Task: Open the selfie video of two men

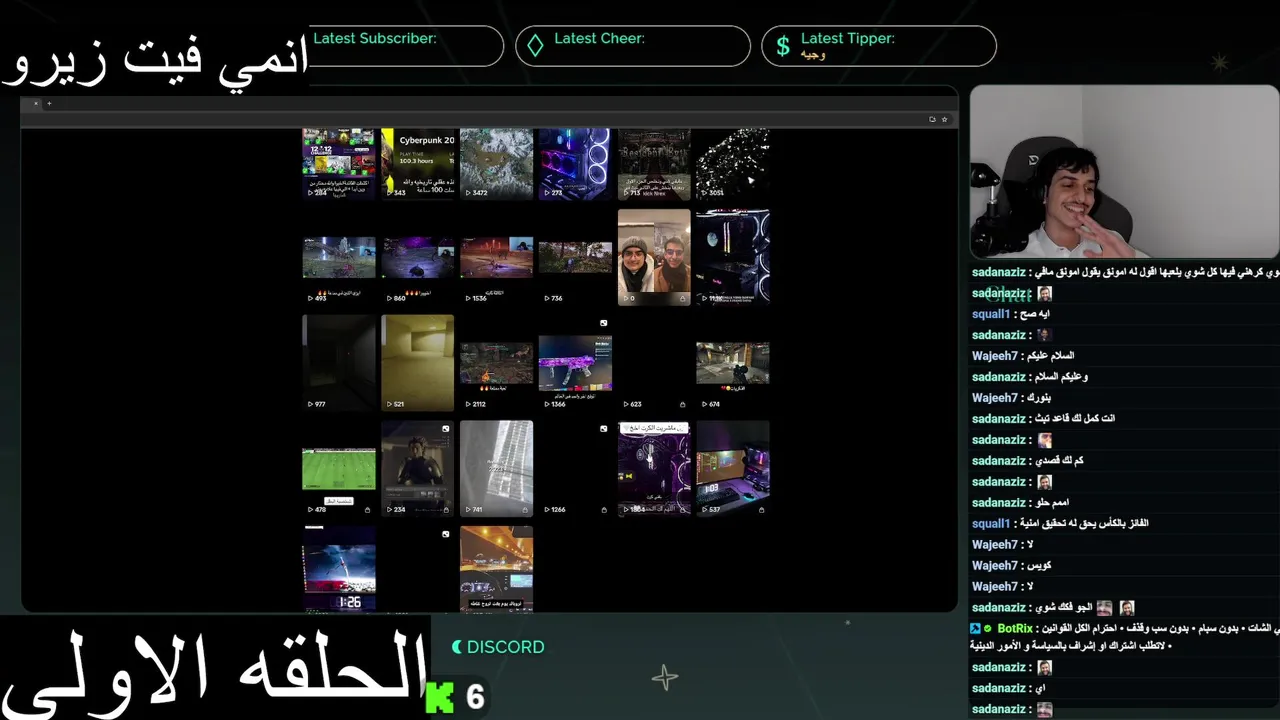Action: 654,257
